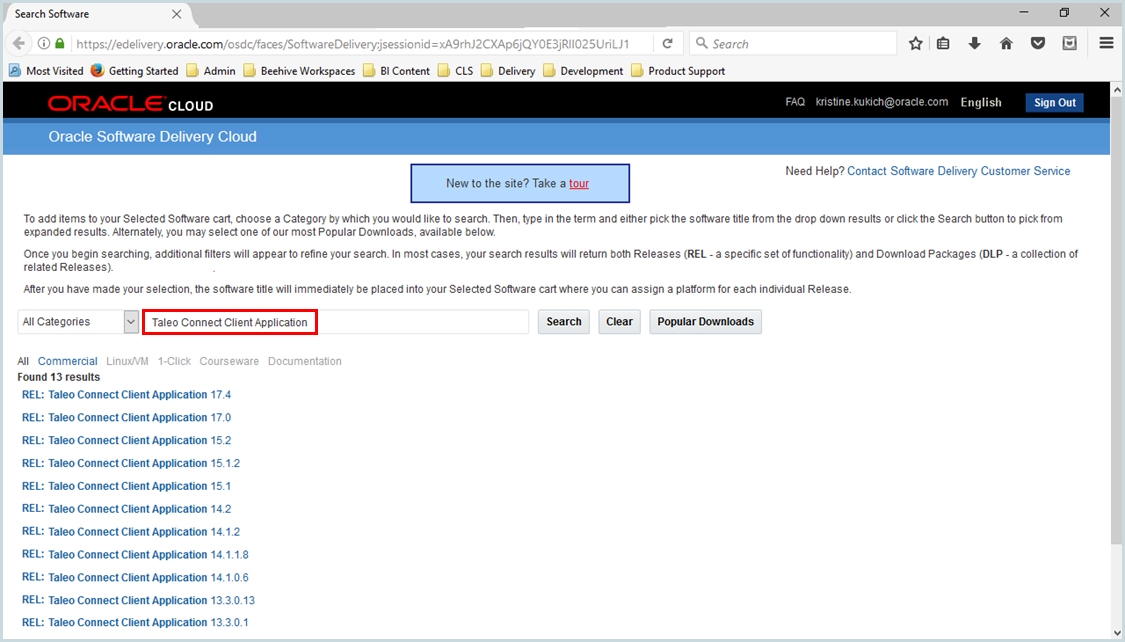Viewport: 1125px width, 642px height.
Task: Open the downloads arrow icon
Action: 975,44
